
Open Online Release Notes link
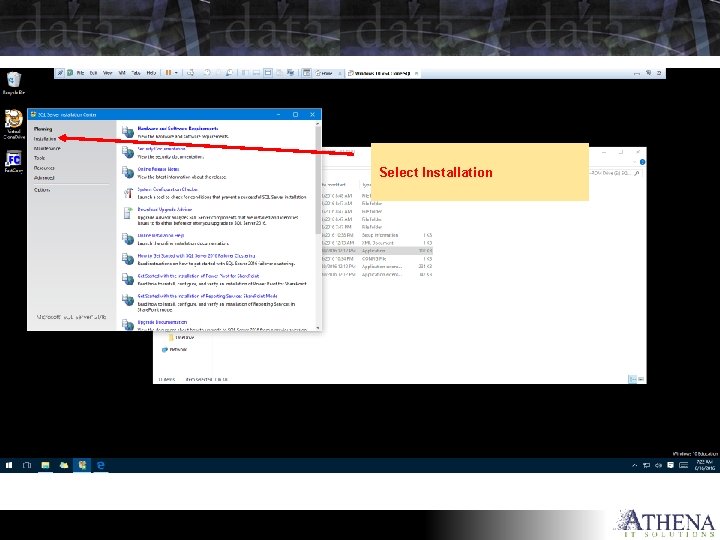158,169
